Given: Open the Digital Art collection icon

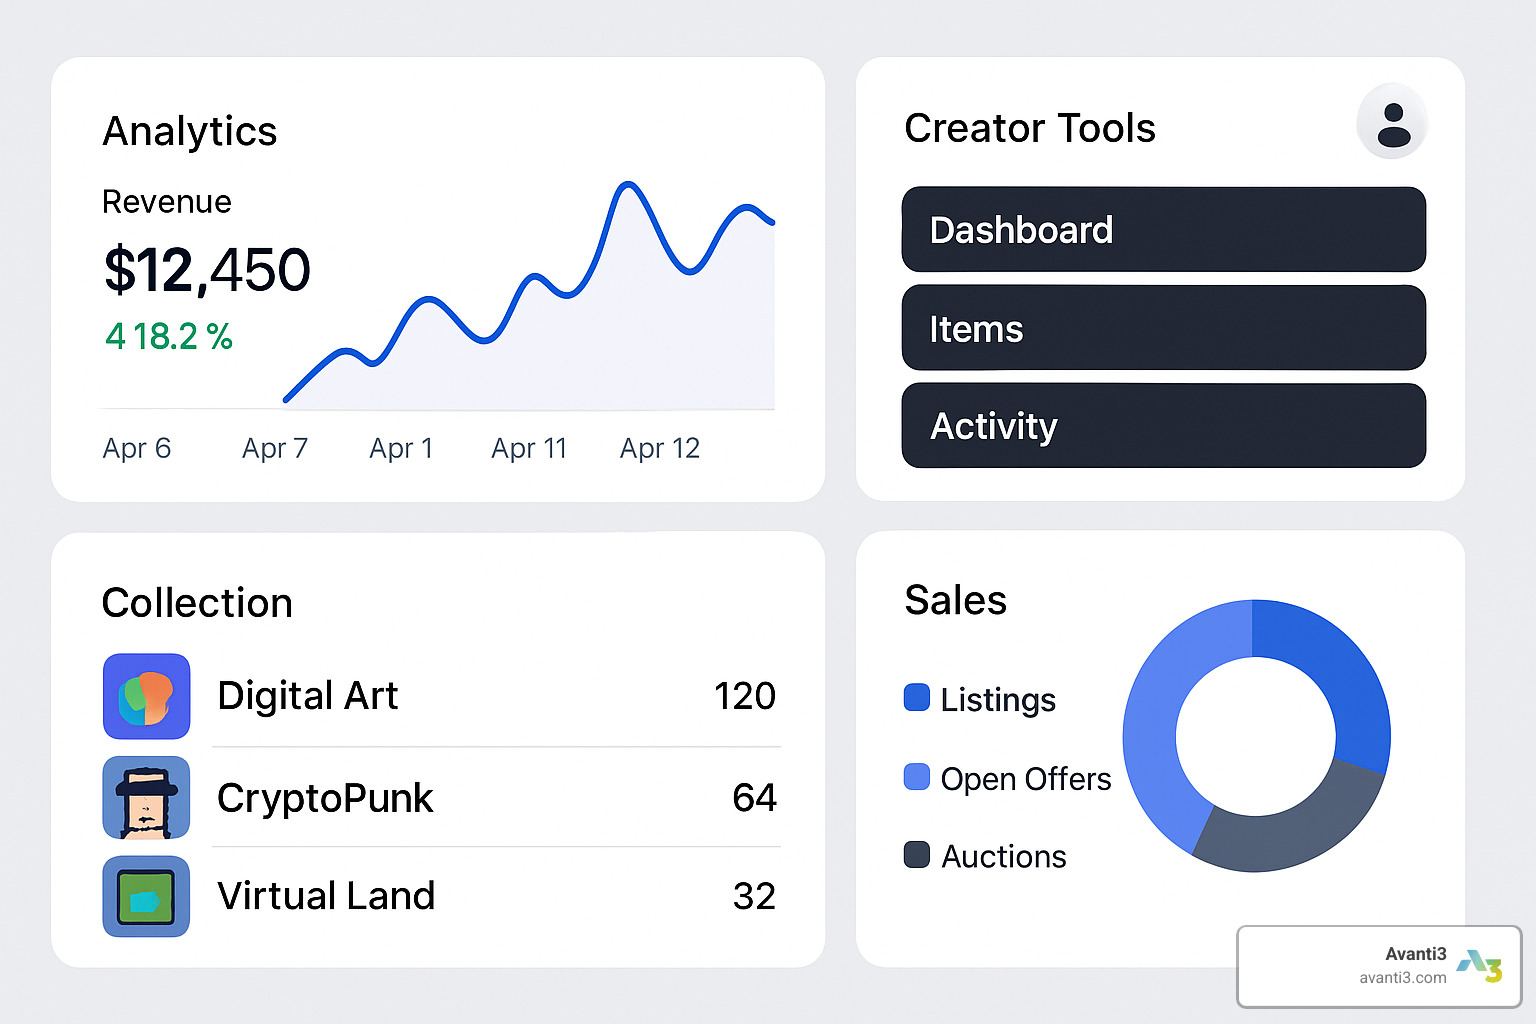Looking at the screenshot, I should pyautogui.click(x=146, y=696).
